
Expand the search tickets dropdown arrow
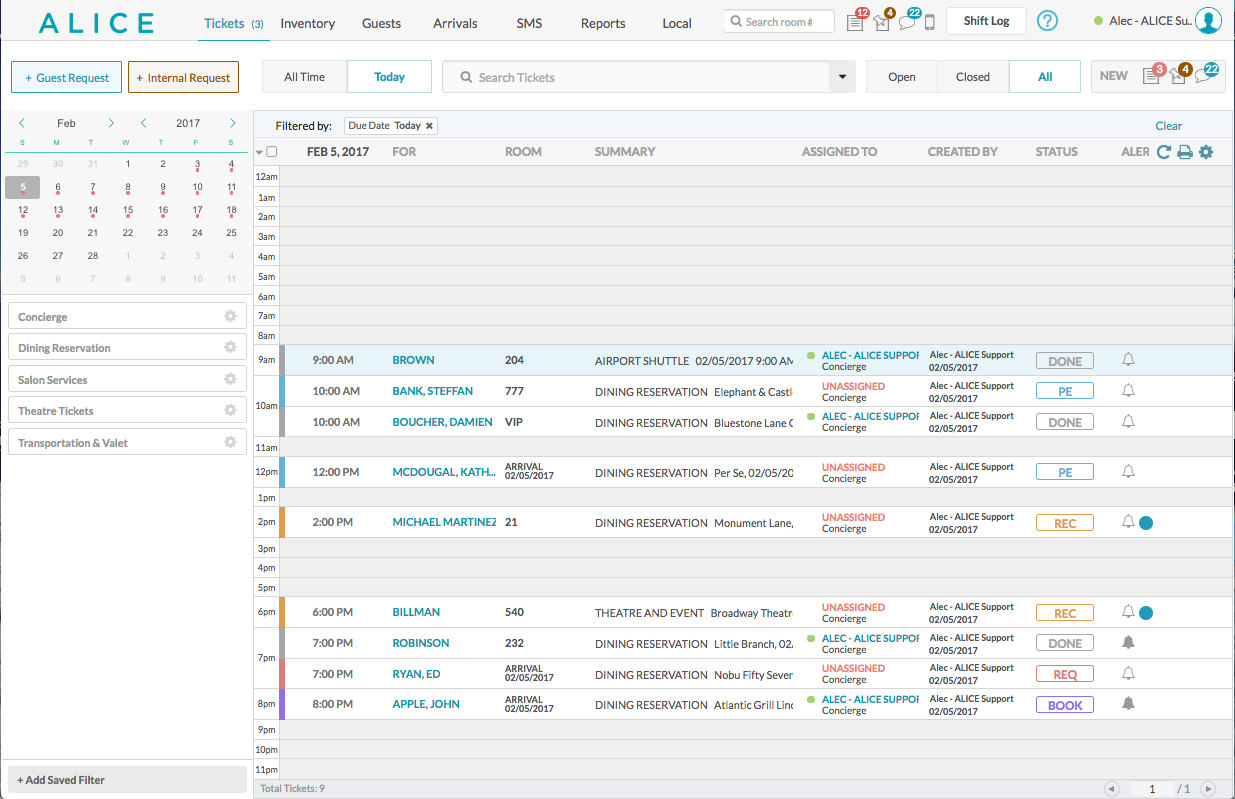pos(842,77)
